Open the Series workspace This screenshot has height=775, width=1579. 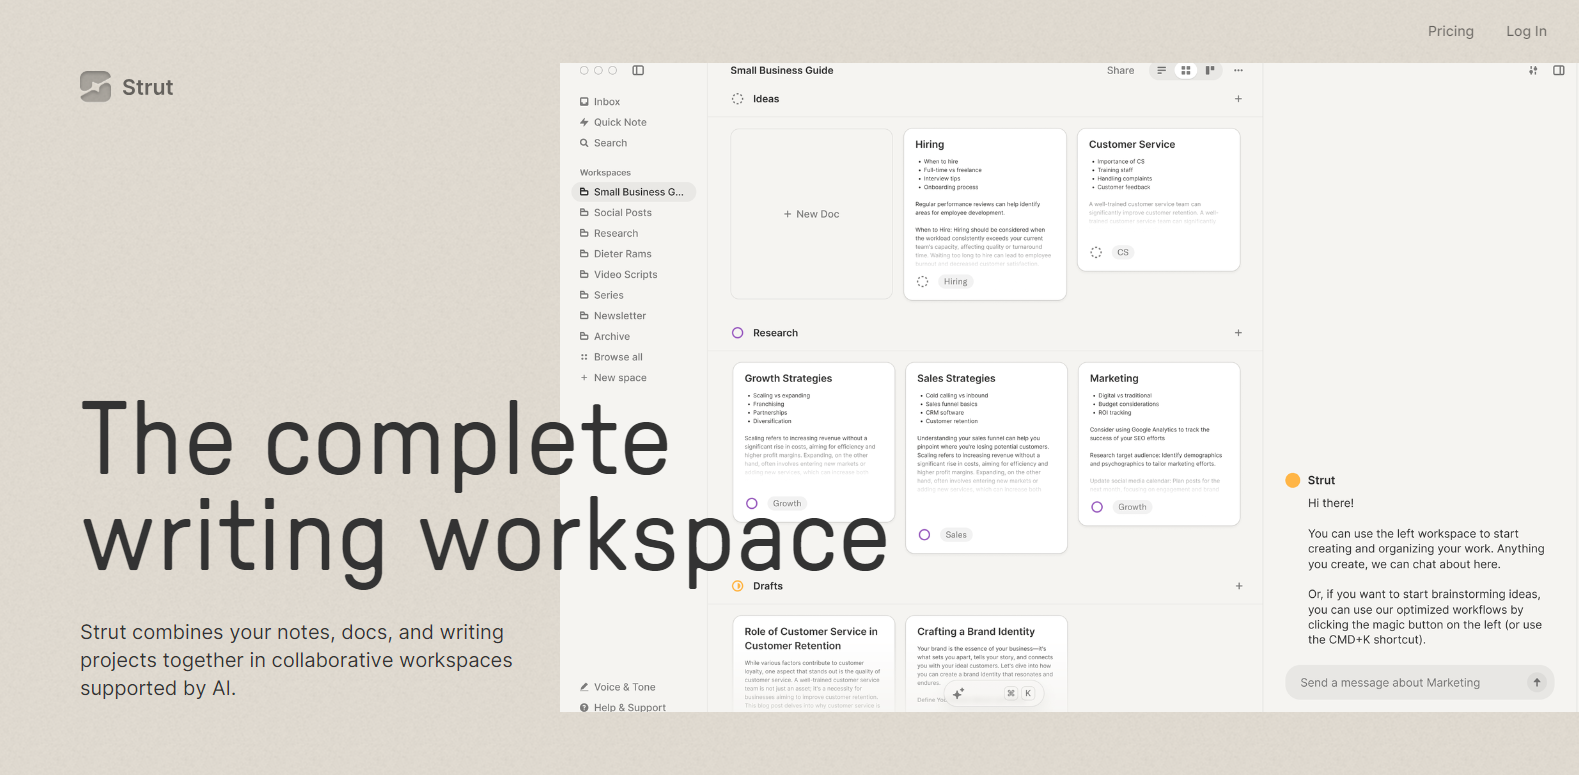click(602, 295)
